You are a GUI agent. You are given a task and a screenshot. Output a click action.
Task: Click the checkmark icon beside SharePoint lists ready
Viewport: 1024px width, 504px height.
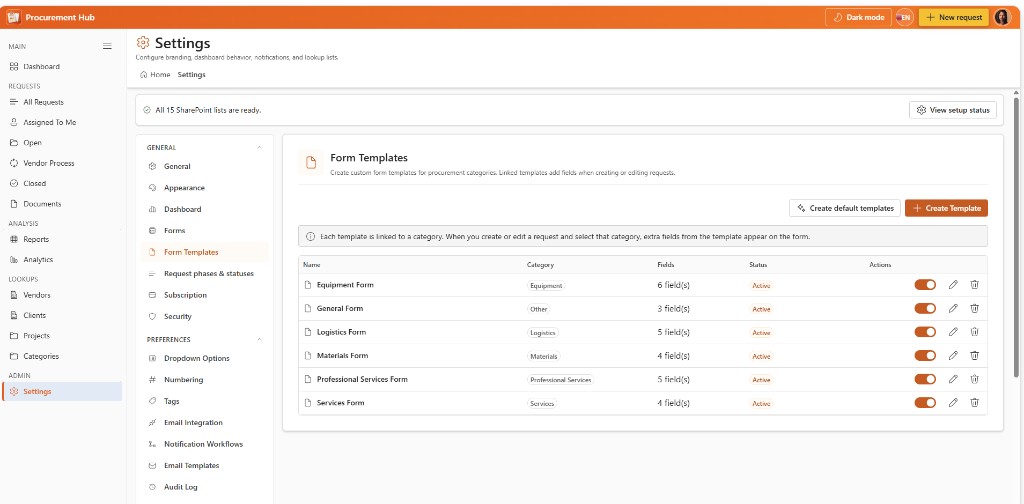(x=147, y=110)
